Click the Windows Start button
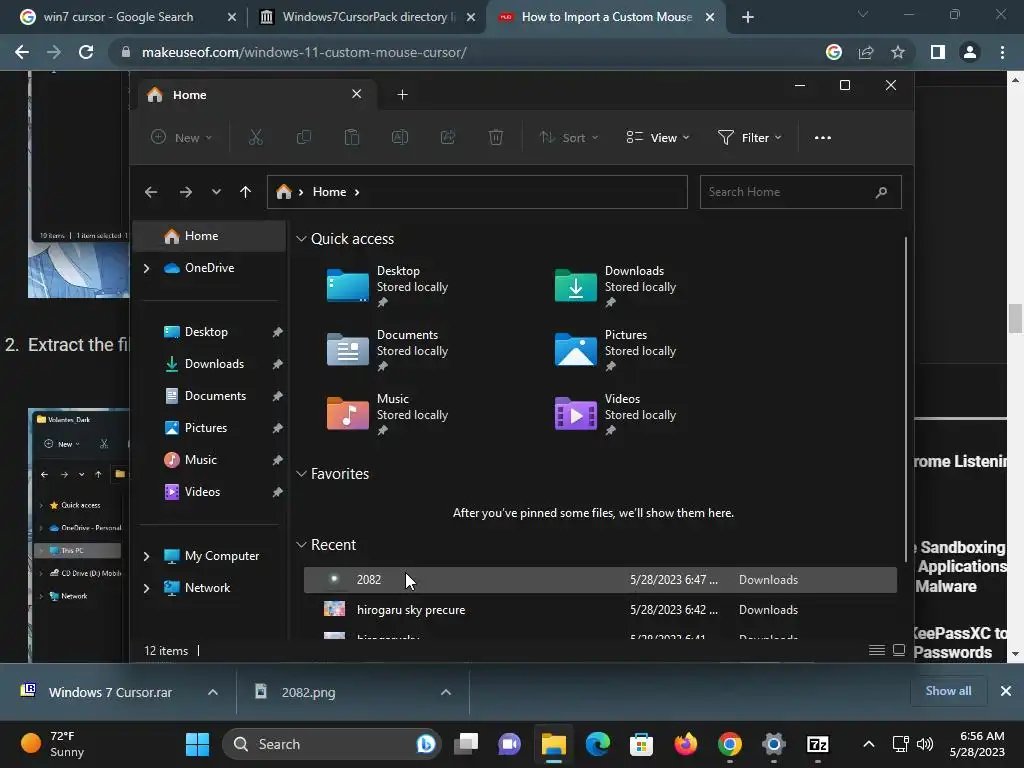 pos(197,744)
